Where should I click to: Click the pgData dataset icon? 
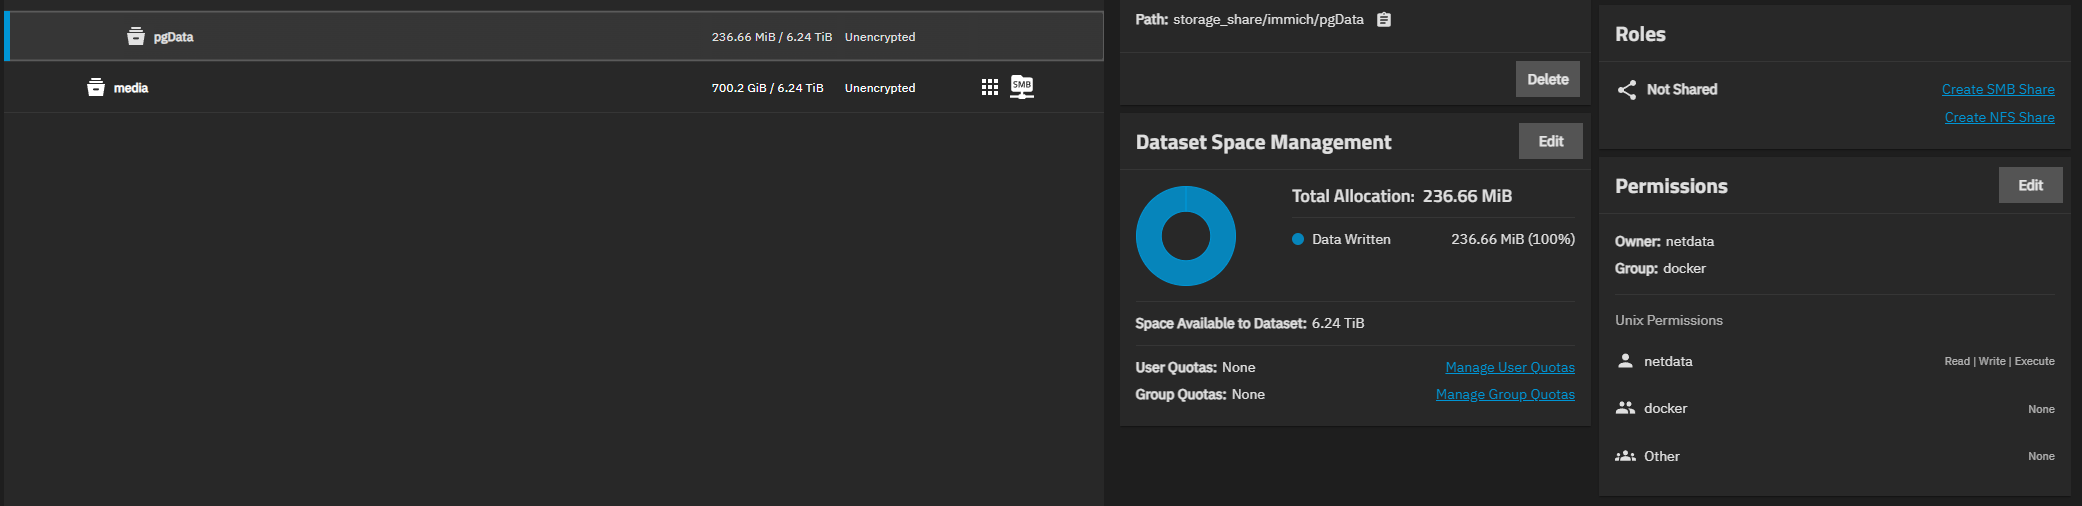click(136, 37)
